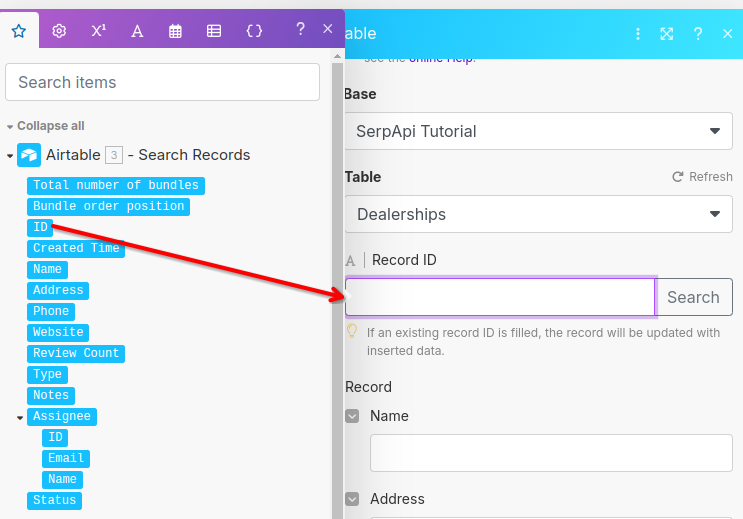The width and height of the screenshot is (743, 519).
Task: Click the Name record input field
Action: tap(551, 453)
